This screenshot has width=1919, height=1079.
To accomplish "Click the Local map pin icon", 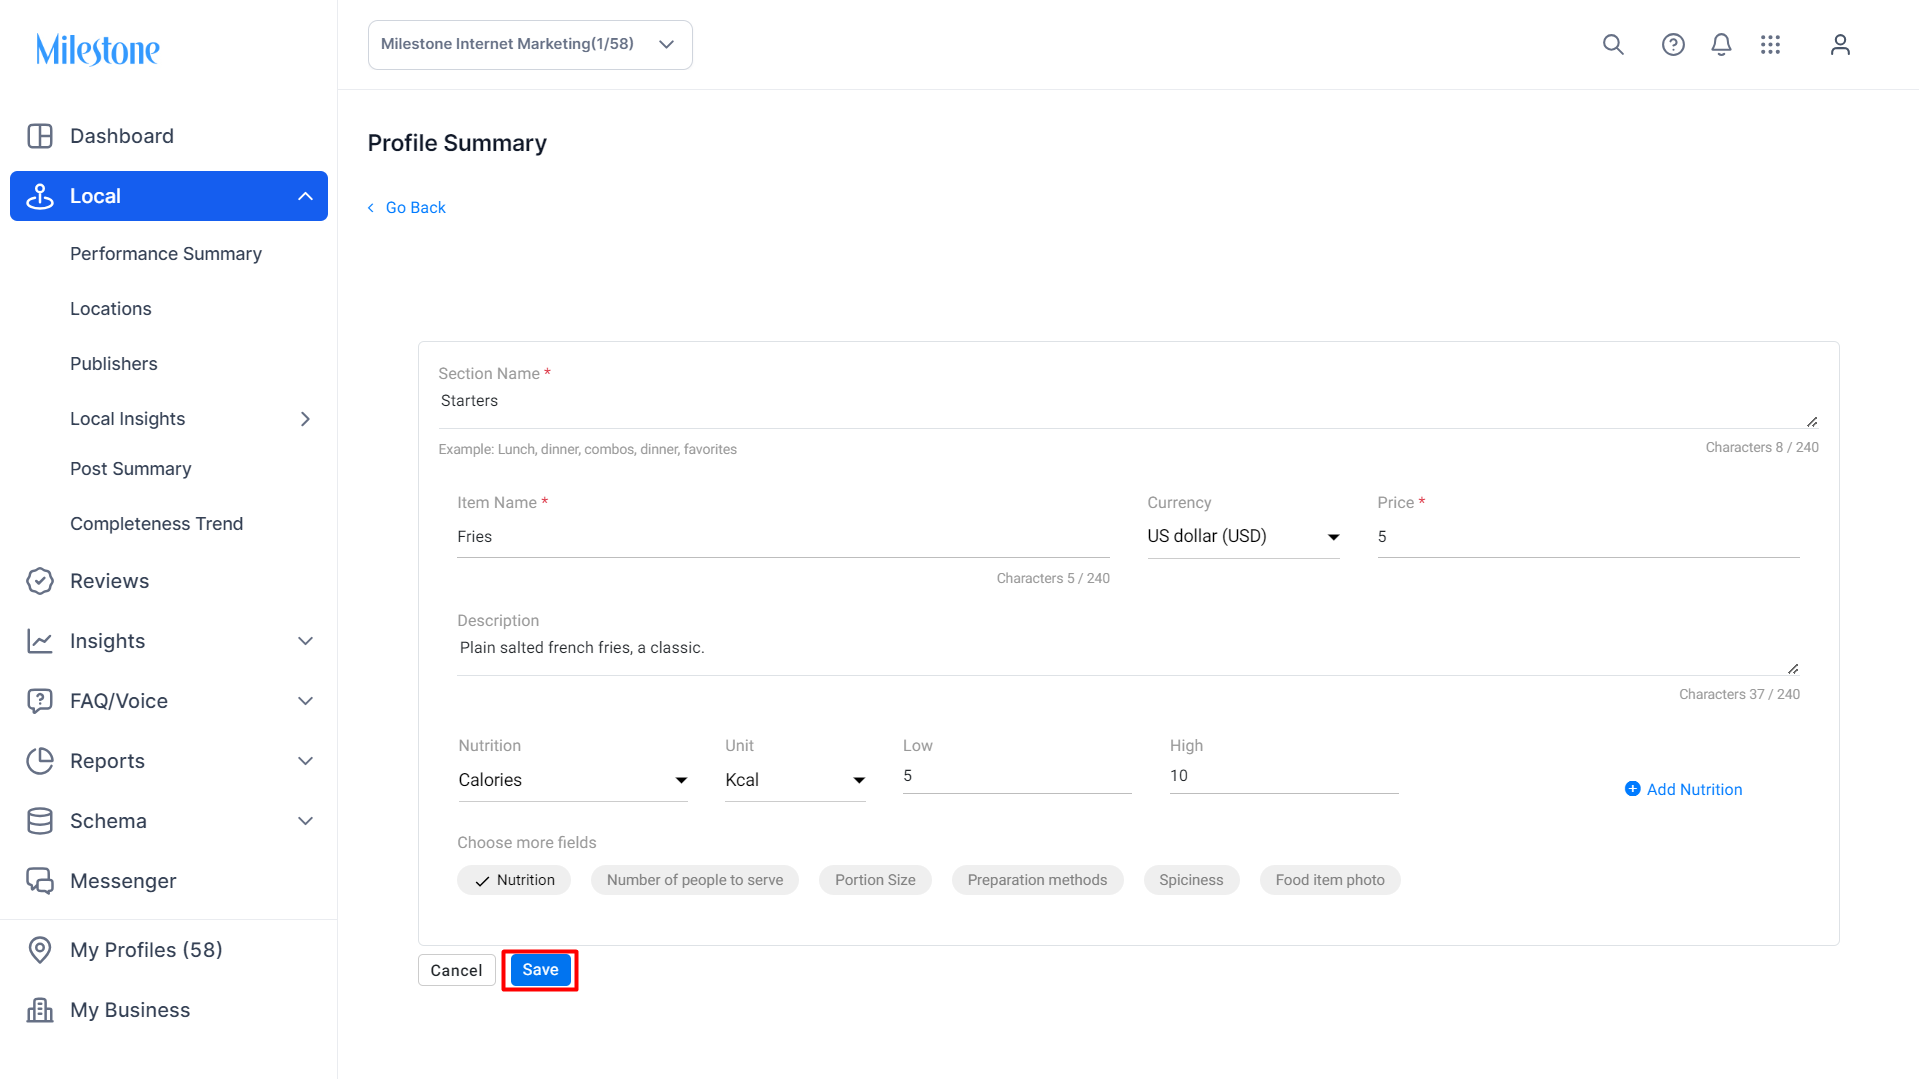I will [40, 196].
